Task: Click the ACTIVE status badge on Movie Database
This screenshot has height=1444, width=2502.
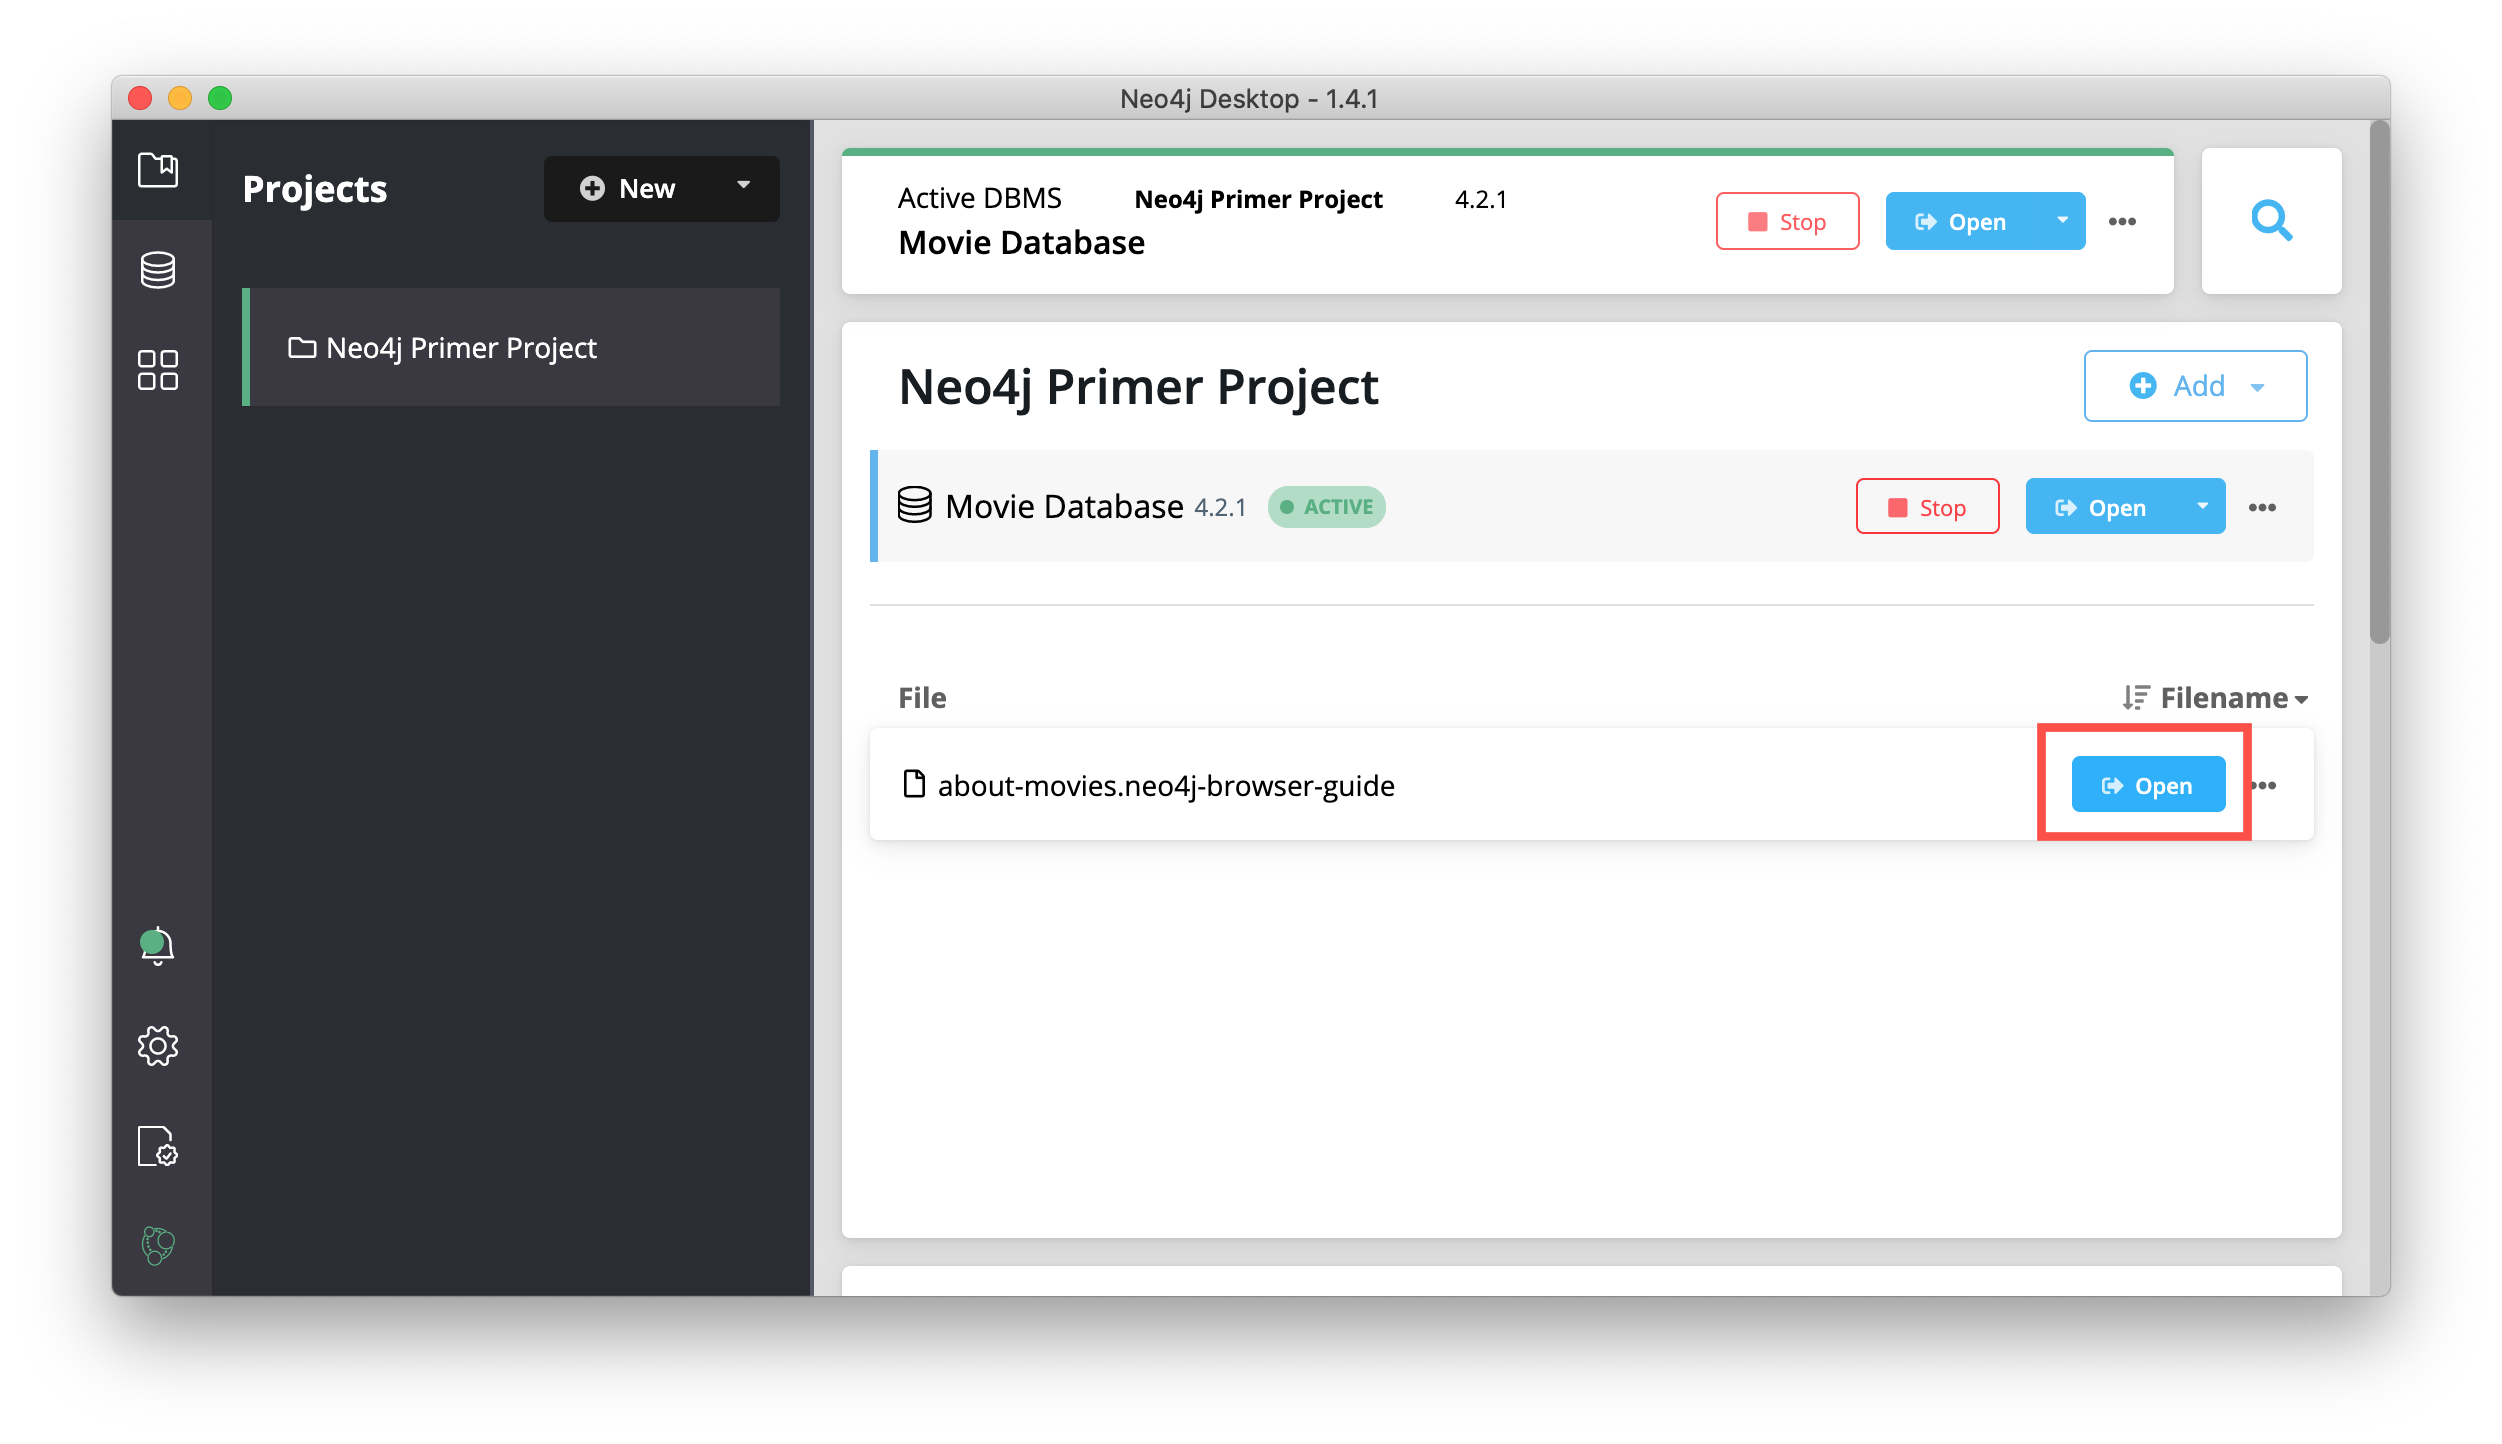Action: click(x=1339, y=505)
